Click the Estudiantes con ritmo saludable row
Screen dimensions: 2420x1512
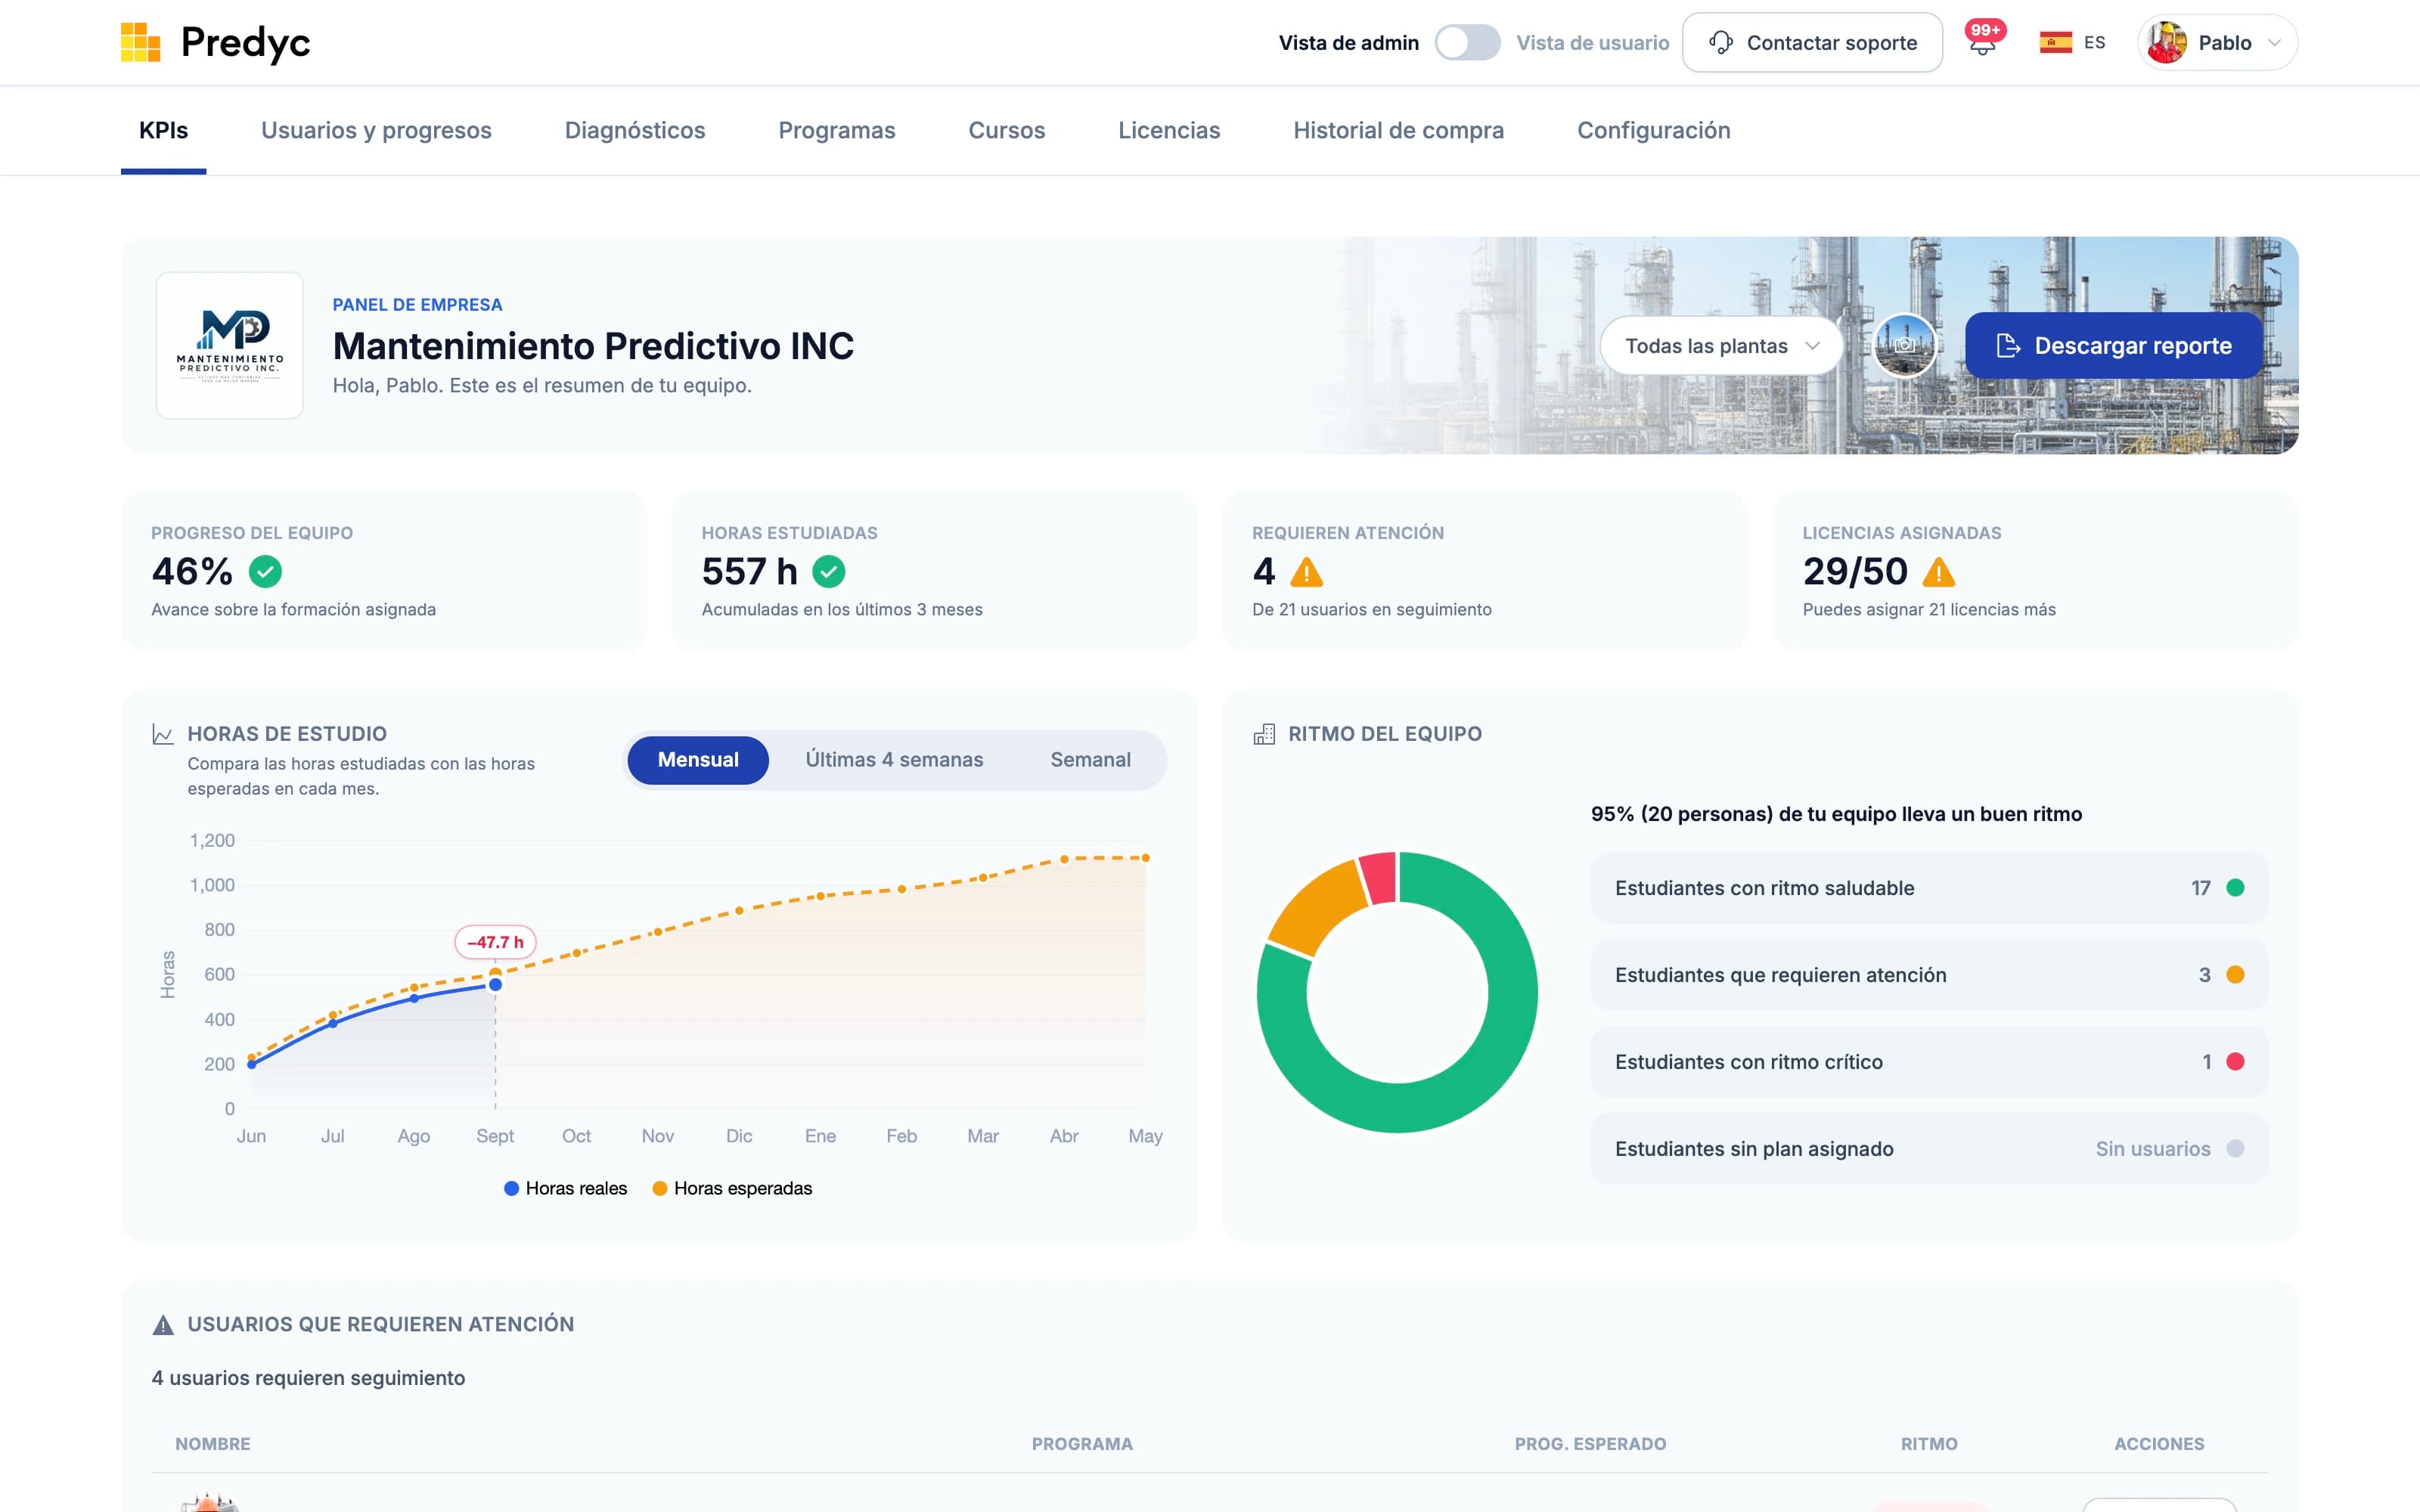1929,888
